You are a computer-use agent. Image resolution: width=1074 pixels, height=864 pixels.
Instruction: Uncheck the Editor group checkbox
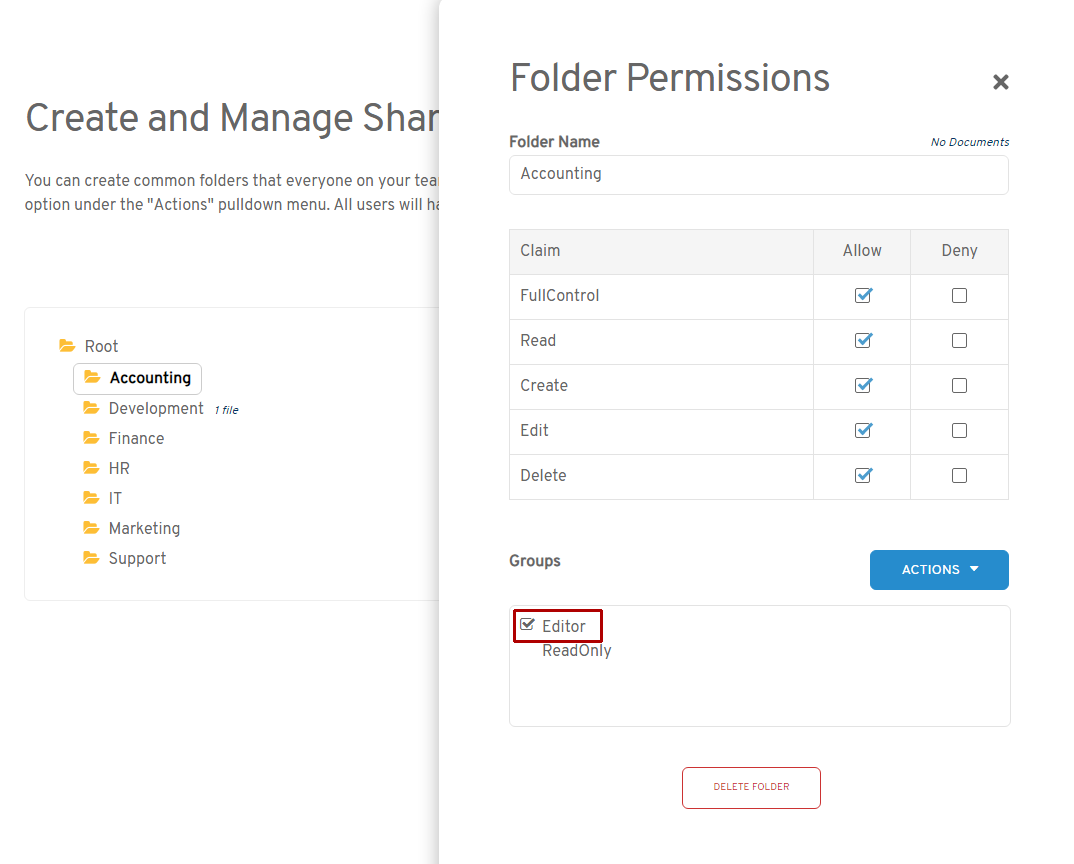pyautogui.click(x=528, y=625)
